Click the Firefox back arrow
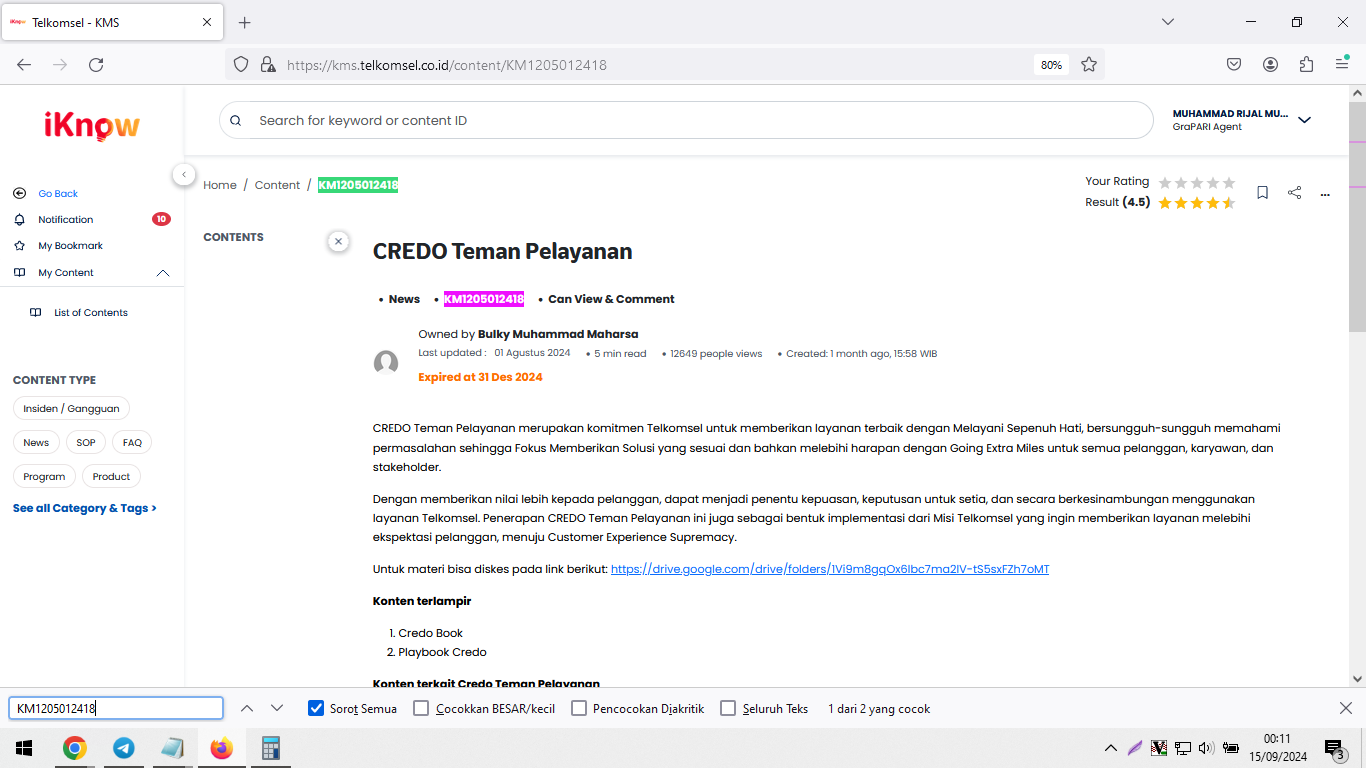The height and width of the screenshot is (768, 1366). (x=24, y=64)
